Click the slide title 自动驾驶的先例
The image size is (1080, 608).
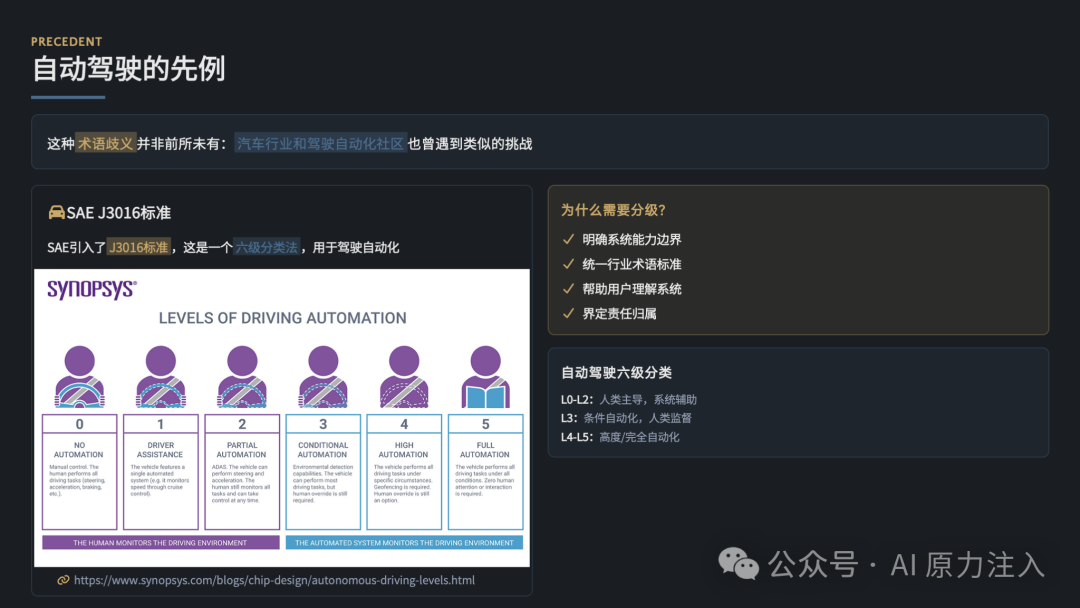point(129,69)
